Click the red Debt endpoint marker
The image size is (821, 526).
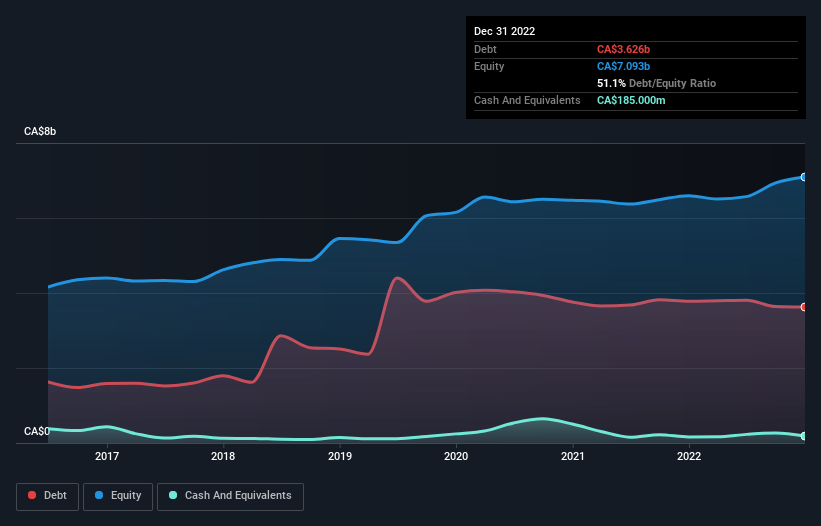pos(804,307)
